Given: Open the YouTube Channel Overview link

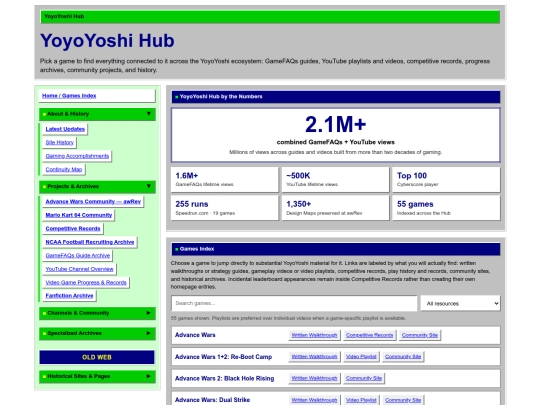Looking at the screenshot, I should point(79,269).
